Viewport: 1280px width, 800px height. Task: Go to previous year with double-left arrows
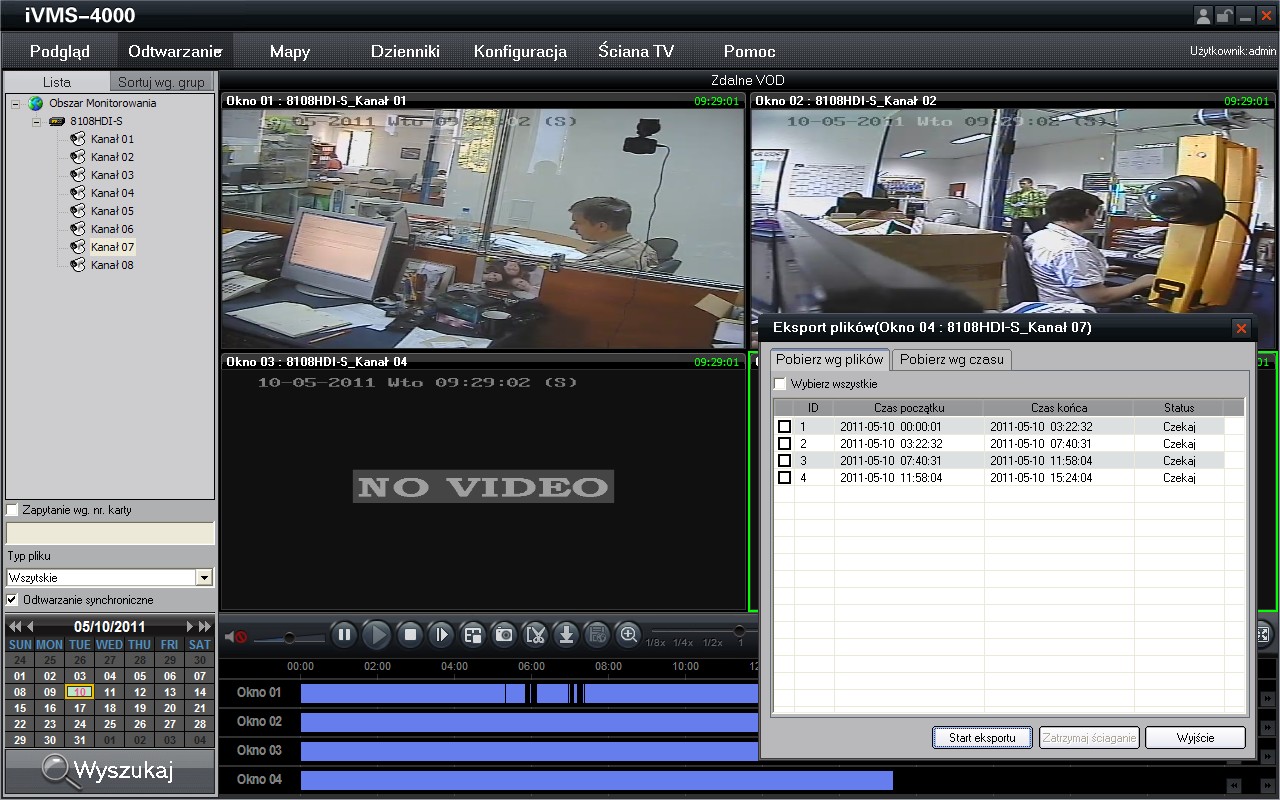click(15, 627)
